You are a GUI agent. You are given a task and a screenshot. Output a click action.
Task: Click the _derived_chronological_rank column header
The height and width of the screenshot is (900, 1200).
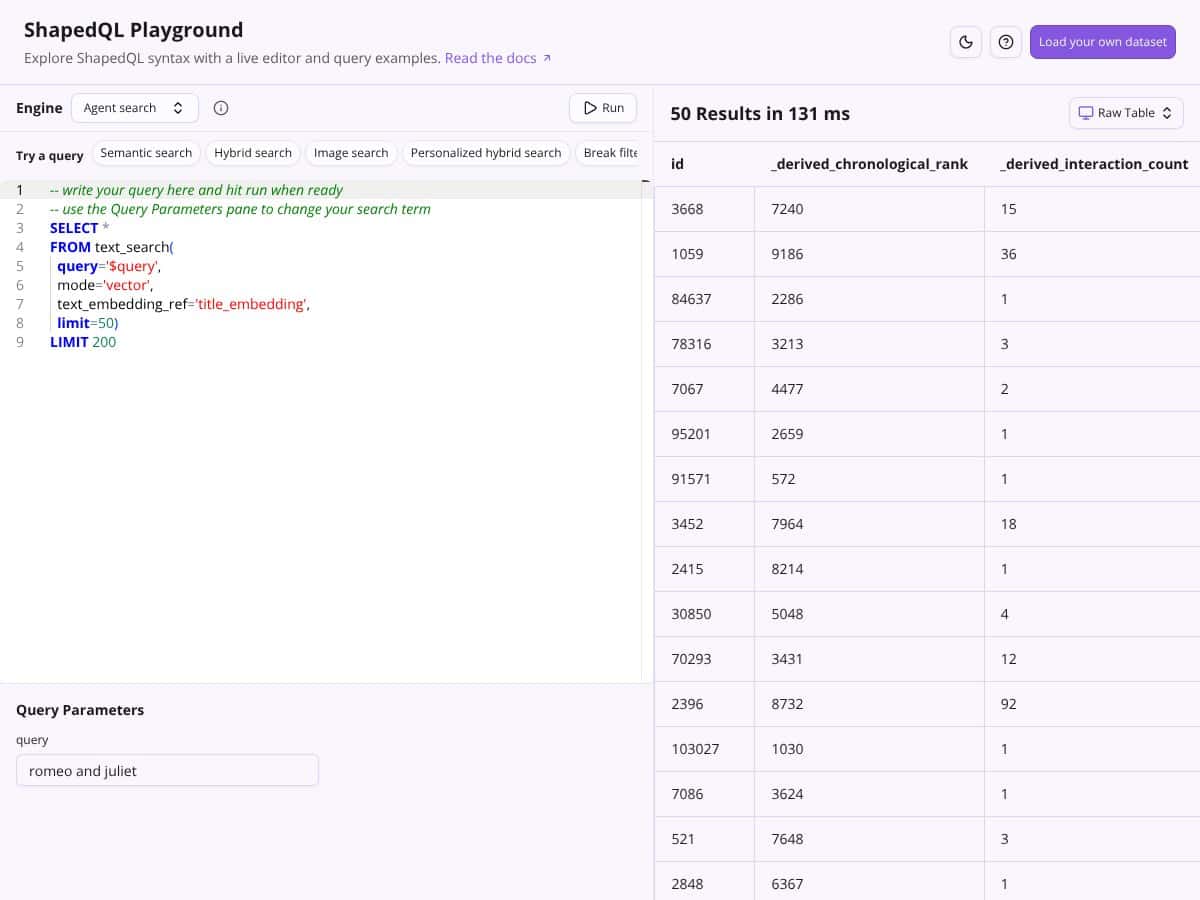pyautogui.click(x=869, y=163)
